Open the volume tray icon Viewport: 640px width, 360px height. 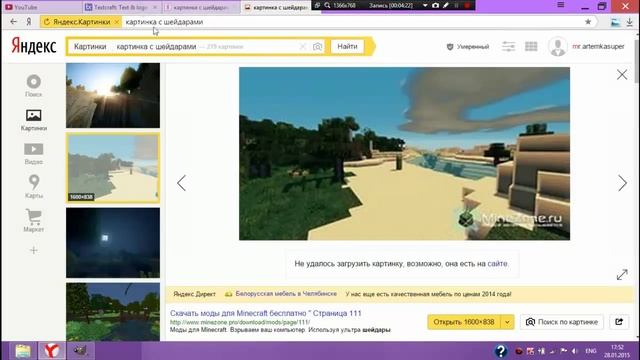pos(575,351)
